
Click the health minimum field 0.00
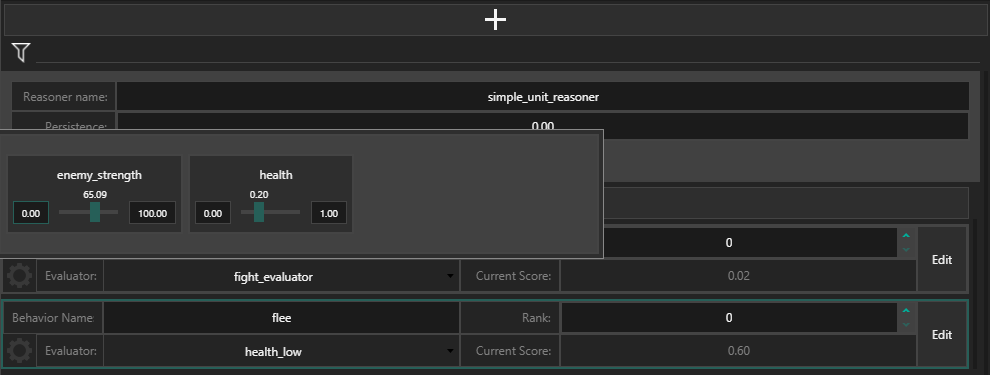[213, 213]
